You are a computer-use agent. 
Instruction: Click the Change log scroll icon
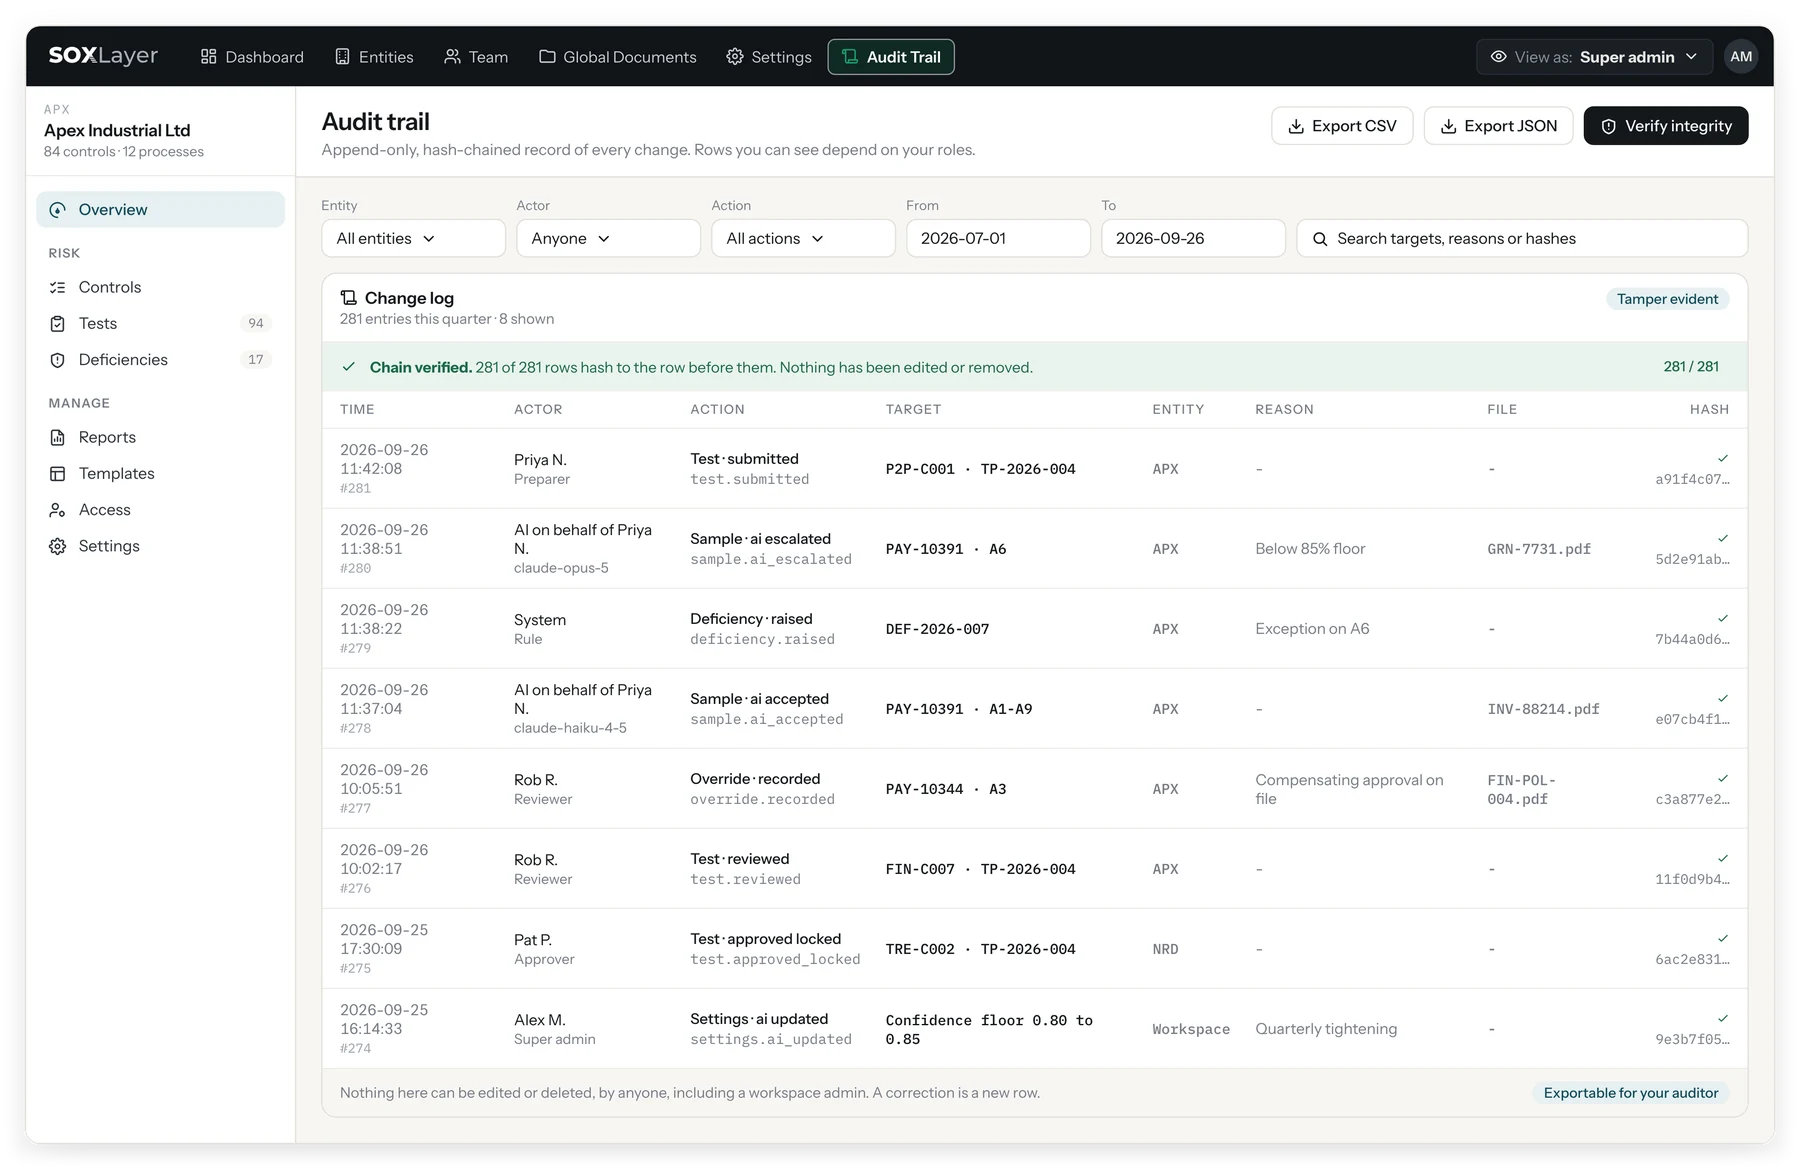(348, 298)
